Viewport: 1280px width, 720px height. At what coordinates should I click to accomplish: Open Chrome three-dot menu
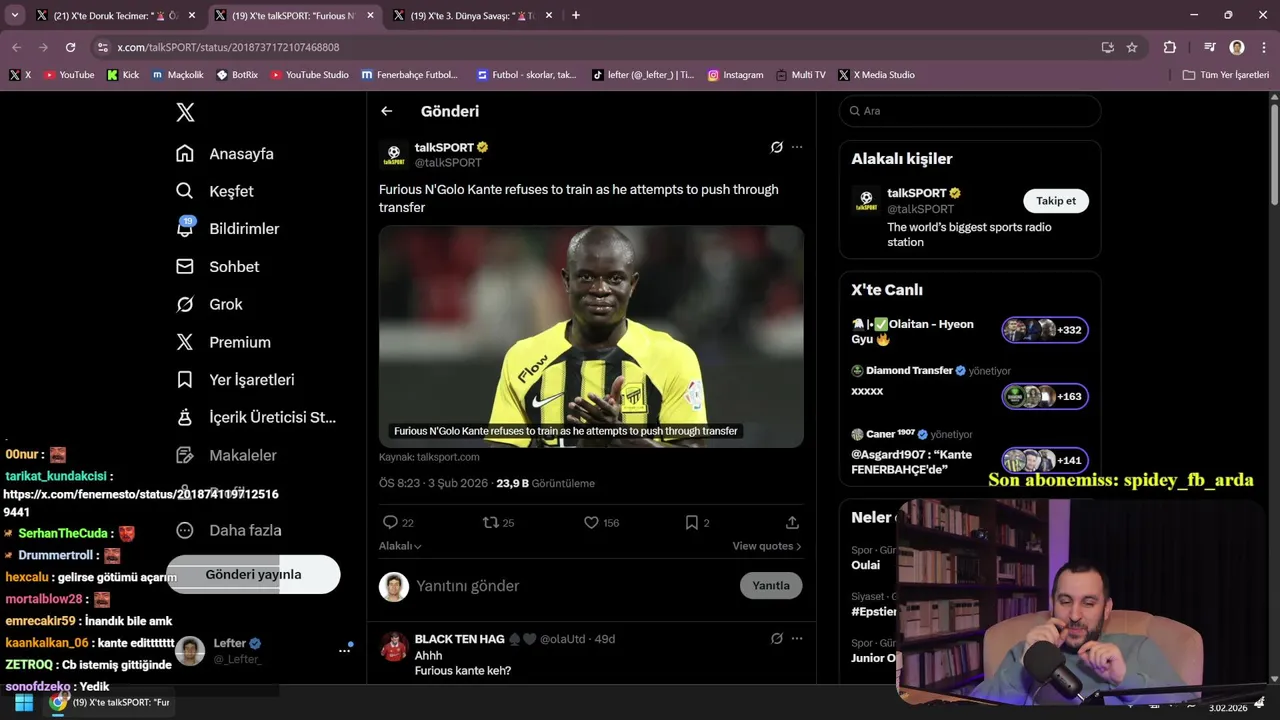pyautogui.click(x=1263, y=47)
